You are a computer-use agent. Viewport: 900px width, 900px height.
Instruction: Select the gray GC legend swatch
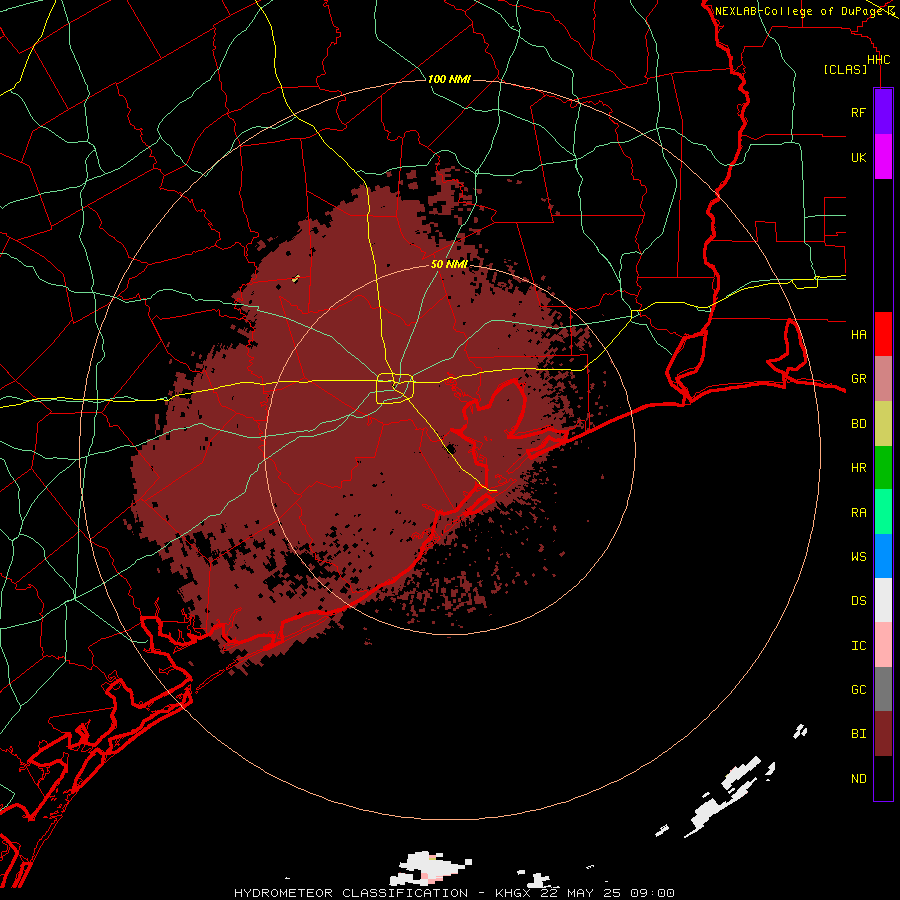tap(883, 689)
